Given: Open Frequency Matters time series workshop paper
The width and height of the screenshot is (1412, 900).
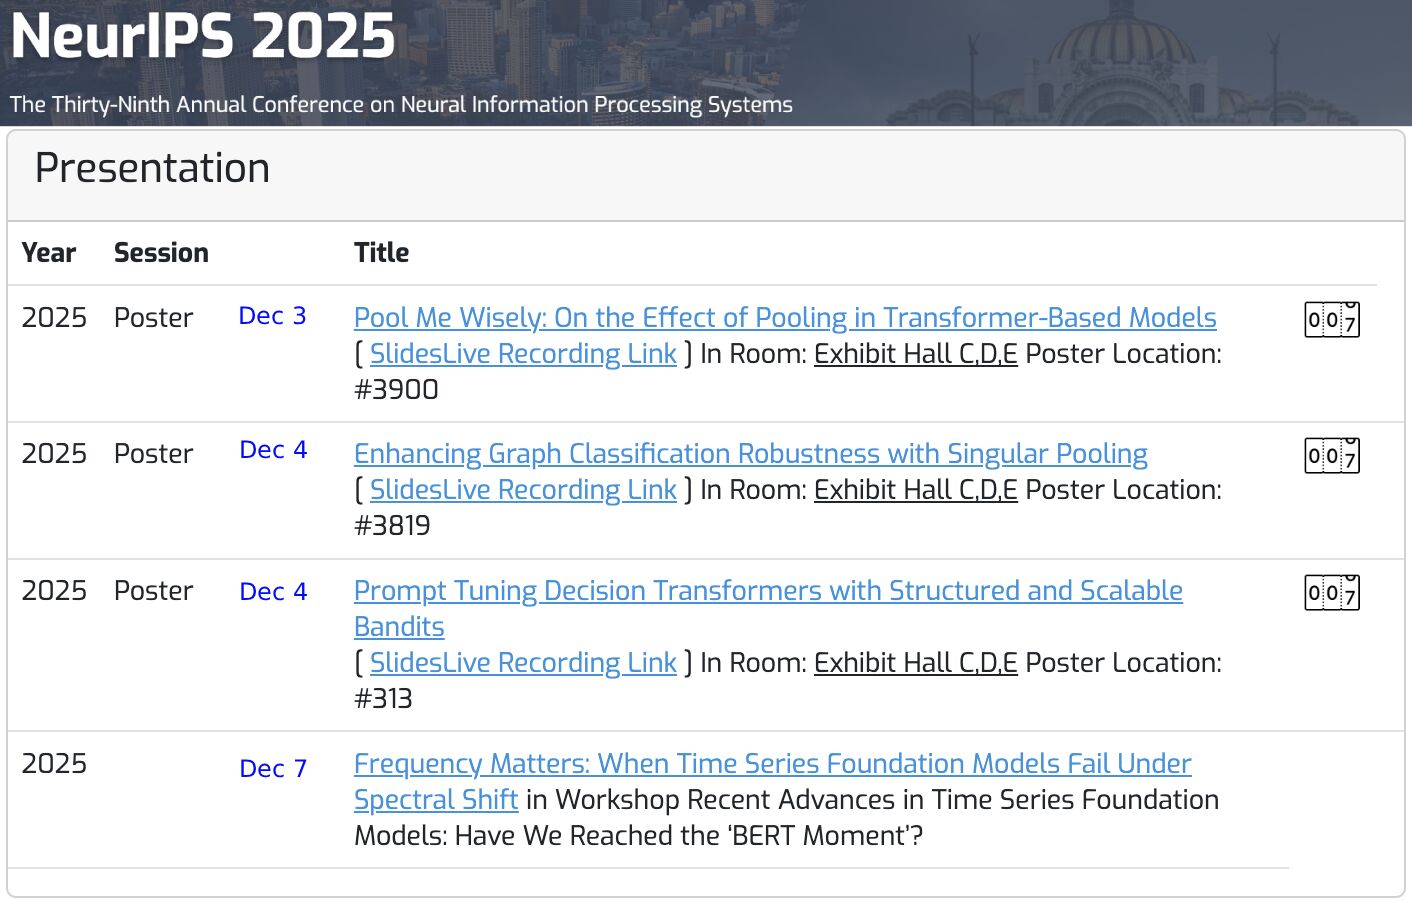Looking at the screenshot, I should pos(771,764).
